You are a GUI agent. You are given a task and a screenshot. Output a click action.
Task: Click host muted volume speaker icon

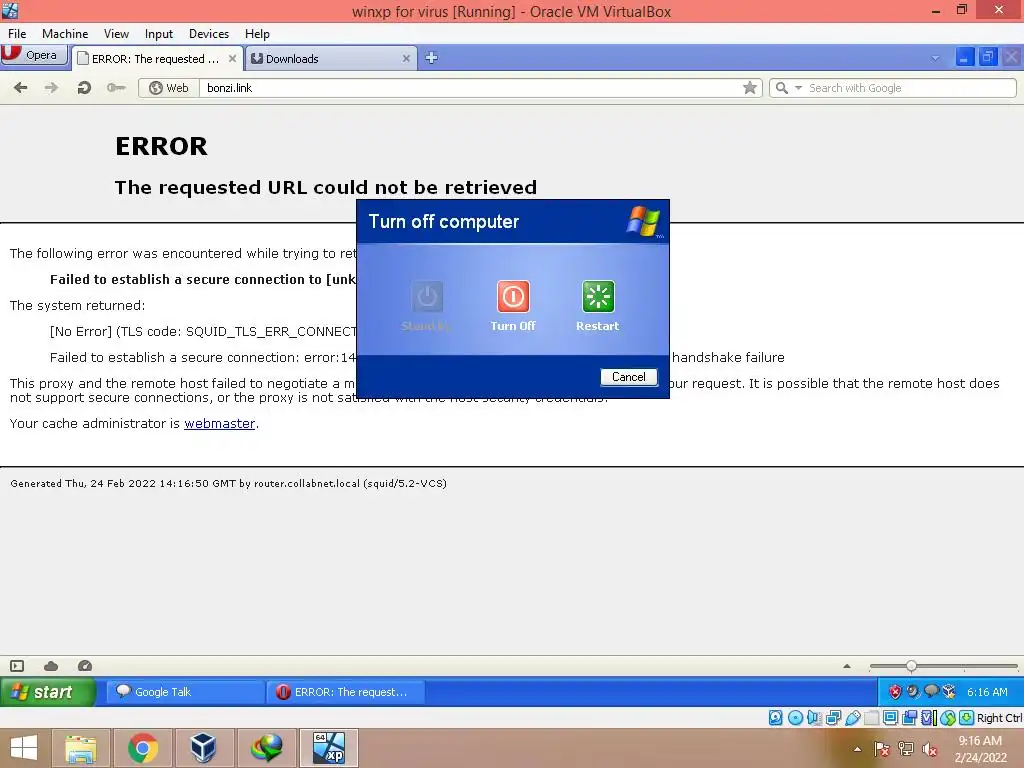click(x=930, y=749)
